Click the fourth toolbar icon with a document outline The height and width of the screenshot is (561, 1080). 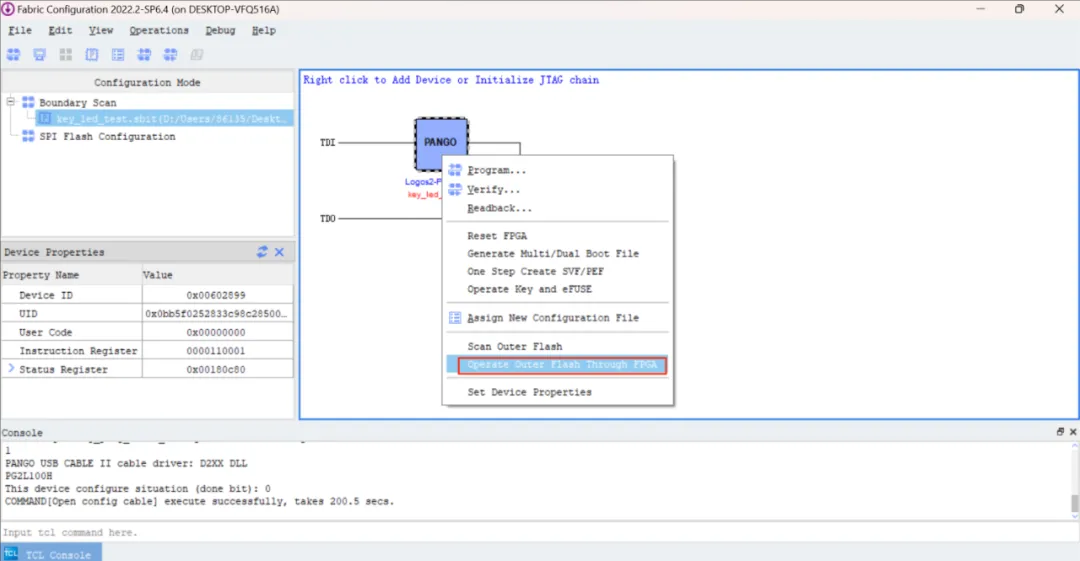(92, 54)
